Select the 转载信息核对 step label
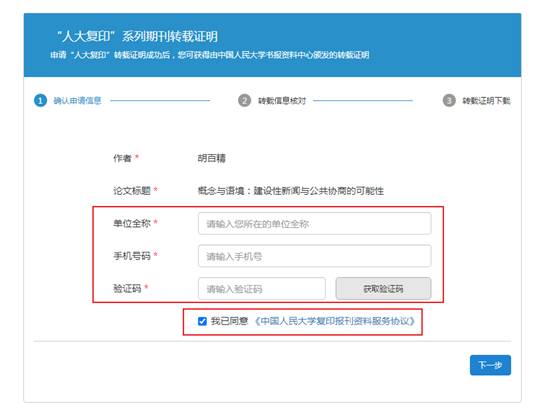The width and height of the screenshot is (553, 418). coord(282,101)
